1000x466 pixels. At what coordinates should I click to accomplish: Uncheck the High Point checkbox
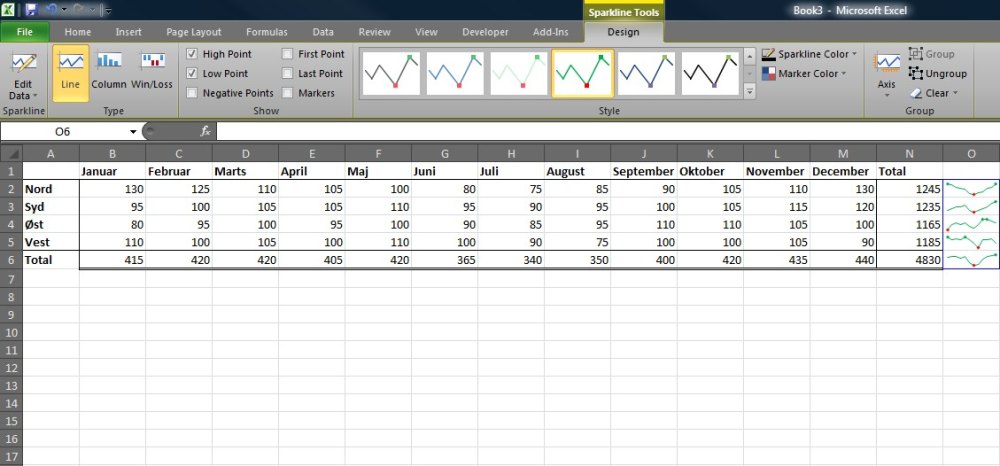coord(192,54)
